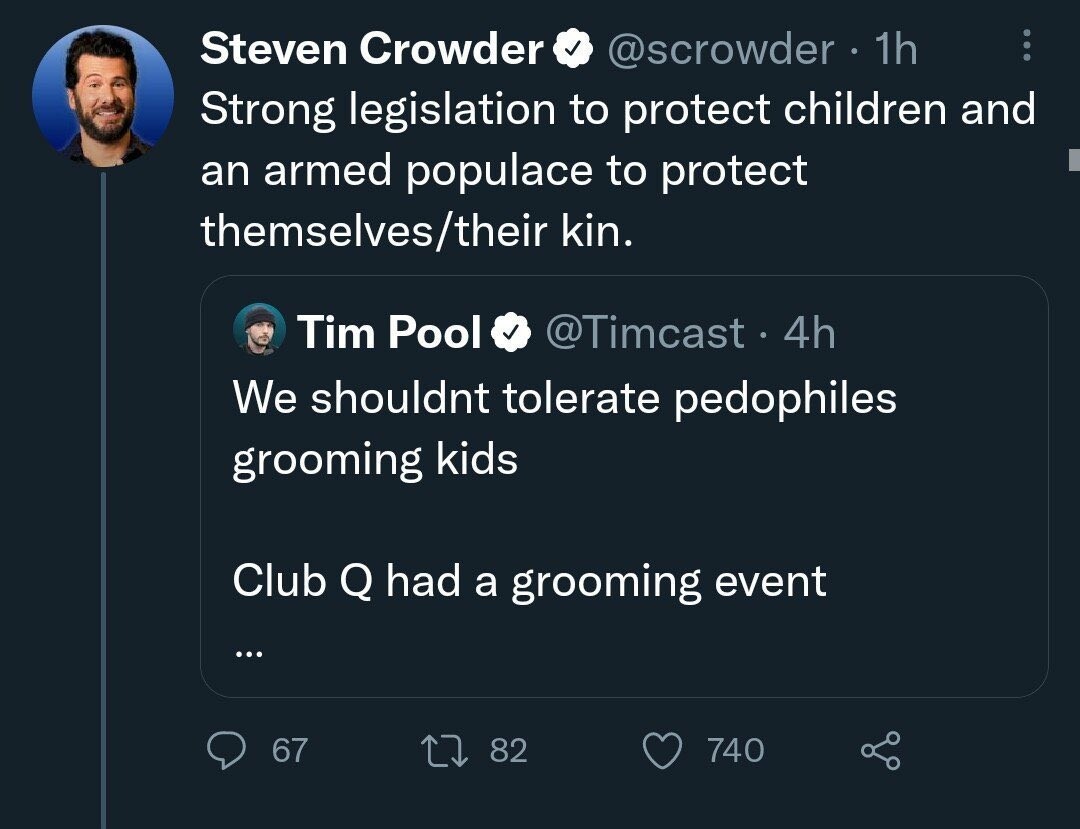
Task: Open the main tweet author's profile picture
Action: (102, 96)
